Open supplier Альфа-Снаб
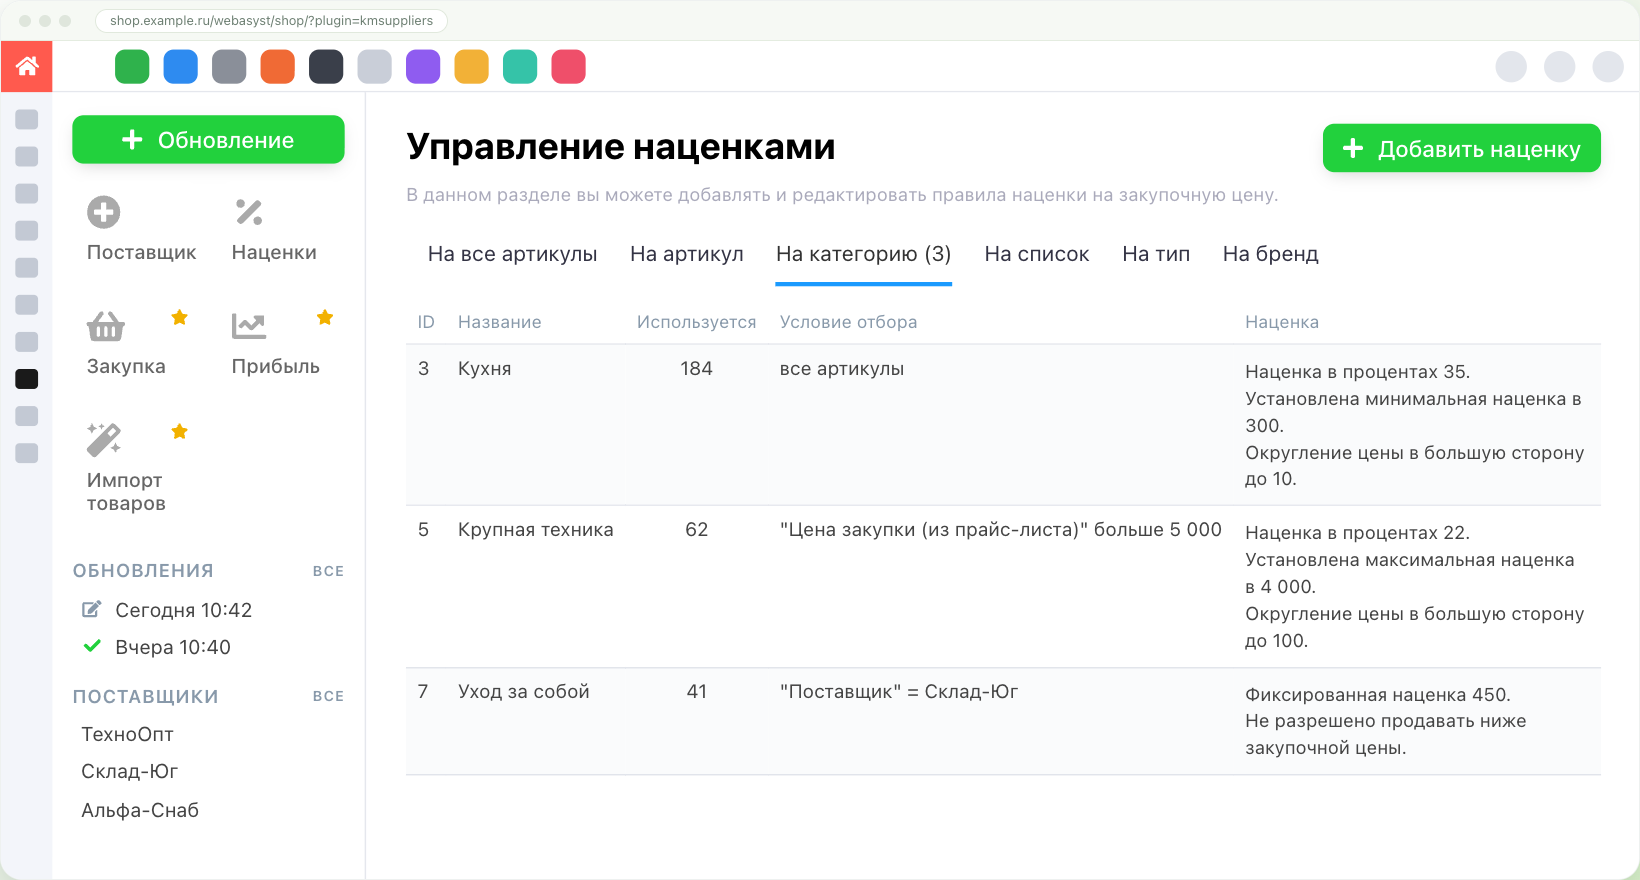This screenshot has width=1640, height=880. coord(140,810)
